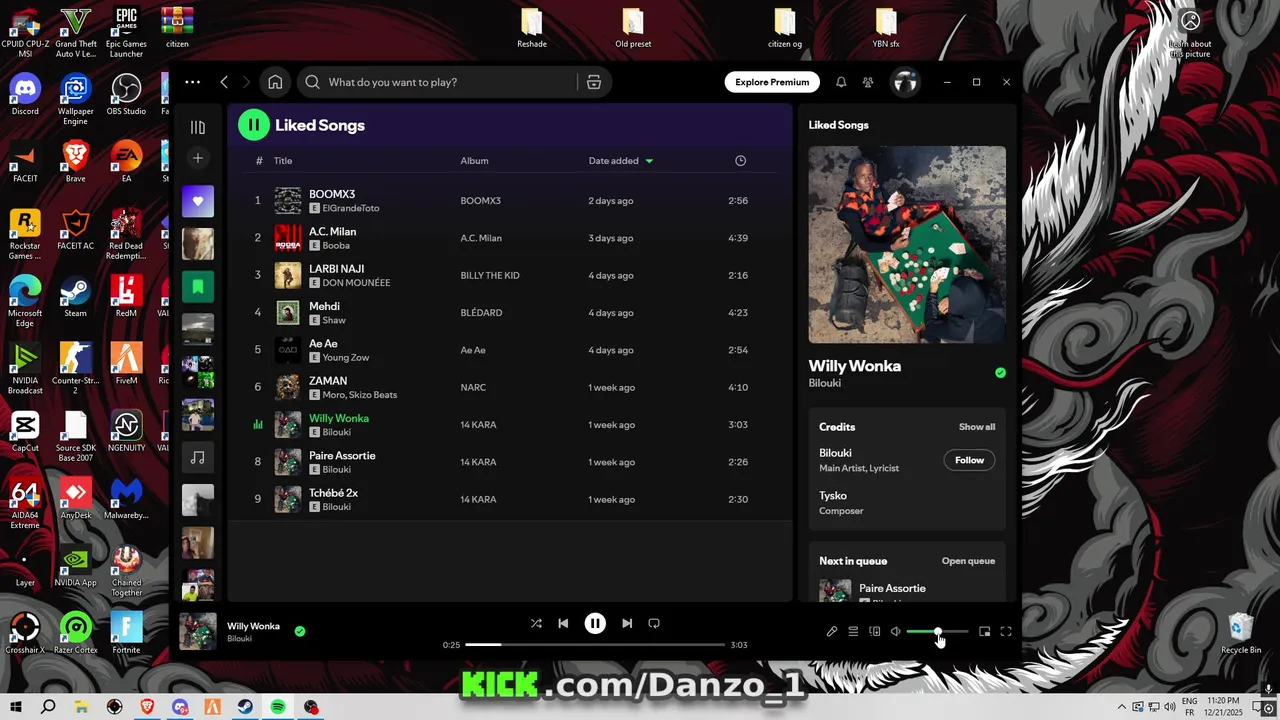Toggle the liked checkmark in player bar
This screenshot has height=720, width=1280.
point(300,631)
